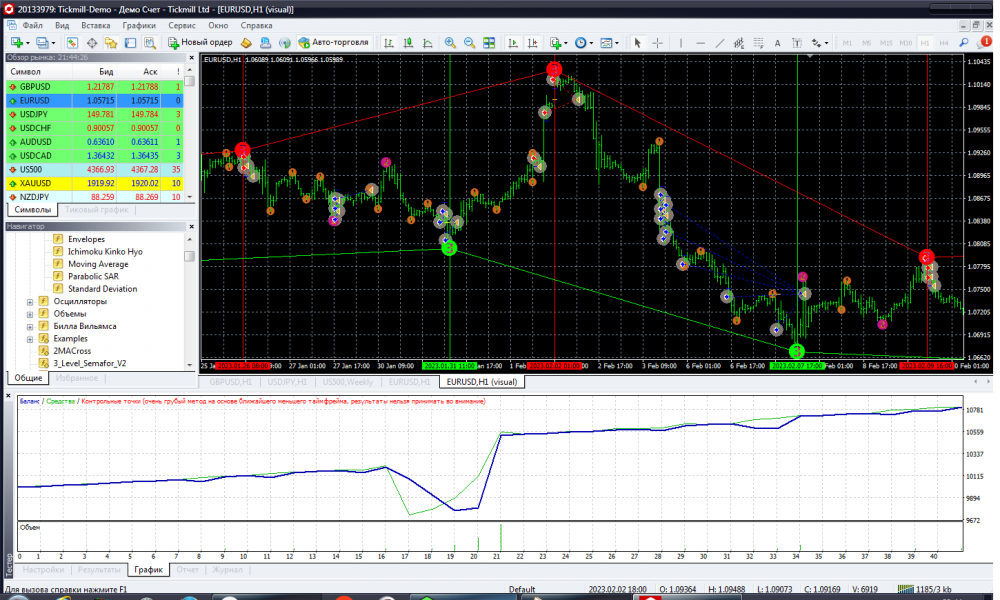Select the crosshair tool
Image resolution: width=1000 pixels, height=600 pixels.
(658, 43)
